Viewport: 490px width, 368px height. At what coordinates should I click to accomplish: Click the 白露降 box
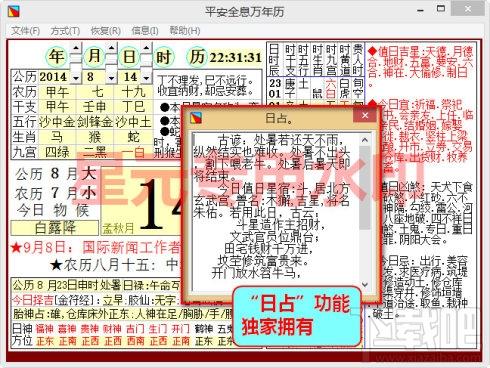pyautogui.click(x=55, y=228)
